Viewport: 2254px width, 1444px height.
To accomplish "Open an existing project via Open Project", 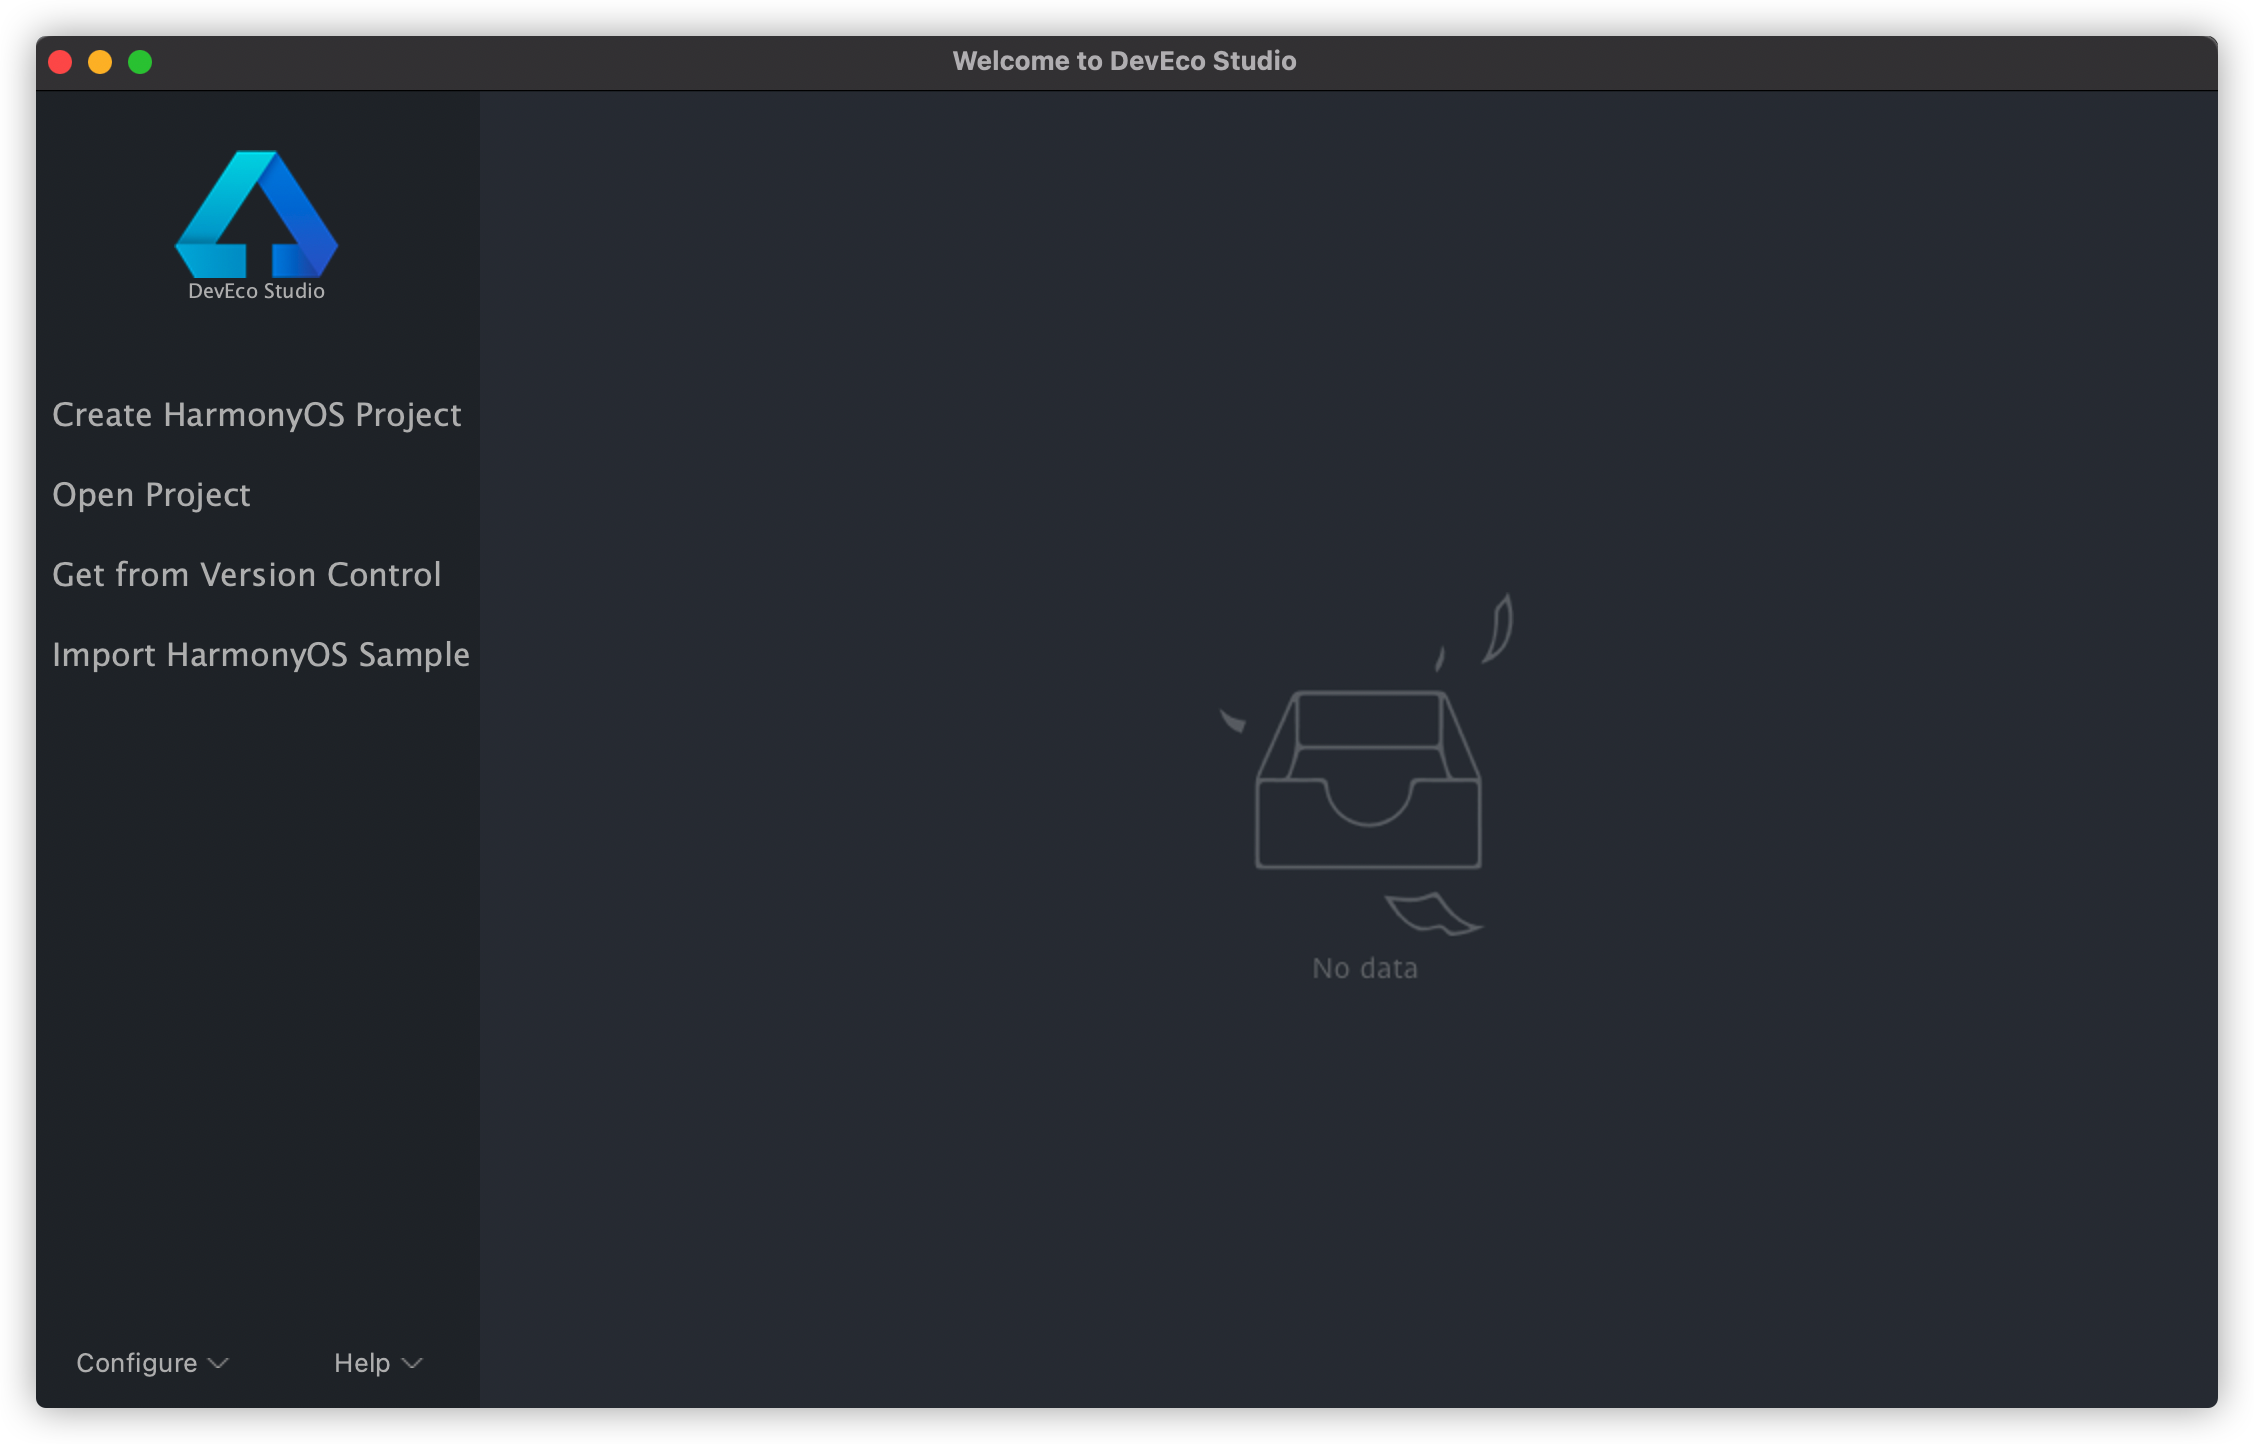I will pos(151,495).
